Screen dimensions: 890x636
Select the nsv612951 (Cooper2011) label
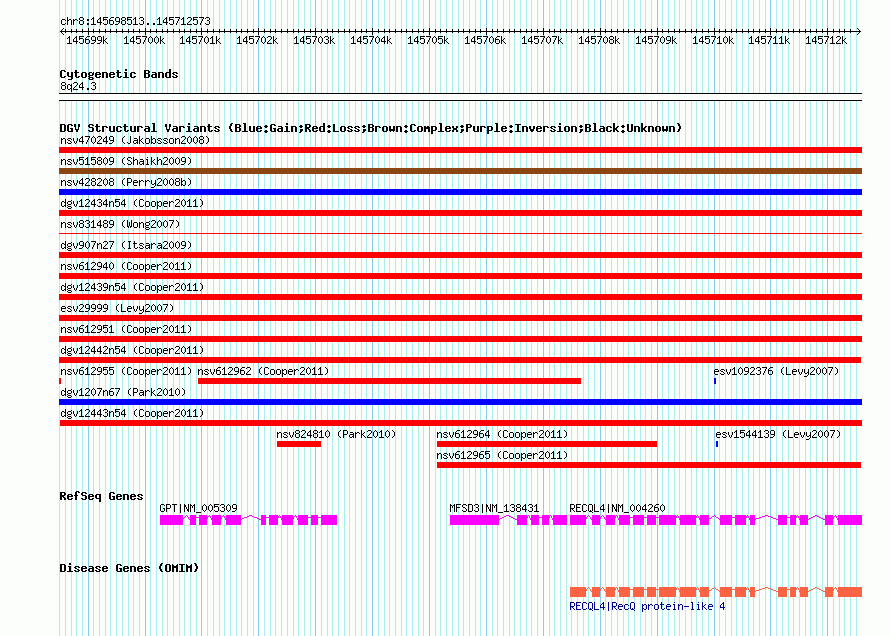coord(126,329)
